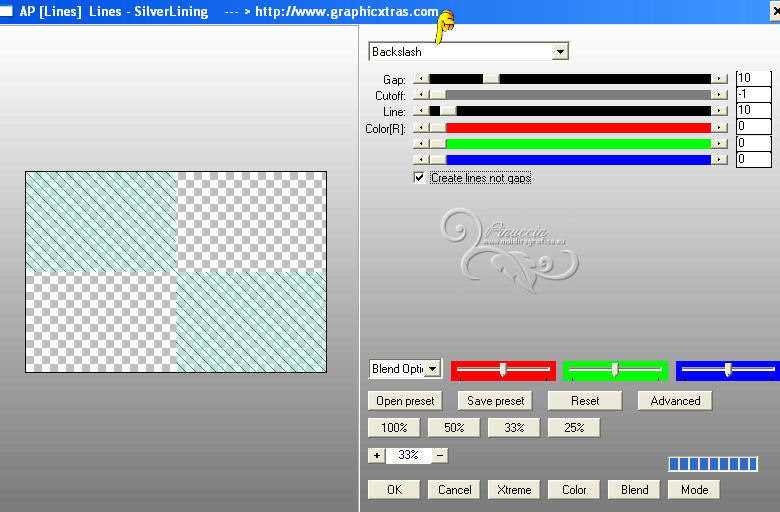Viewport: 780px width, 512px height.
Task: Click the Advanced button
Action: (x=675, y=401)
